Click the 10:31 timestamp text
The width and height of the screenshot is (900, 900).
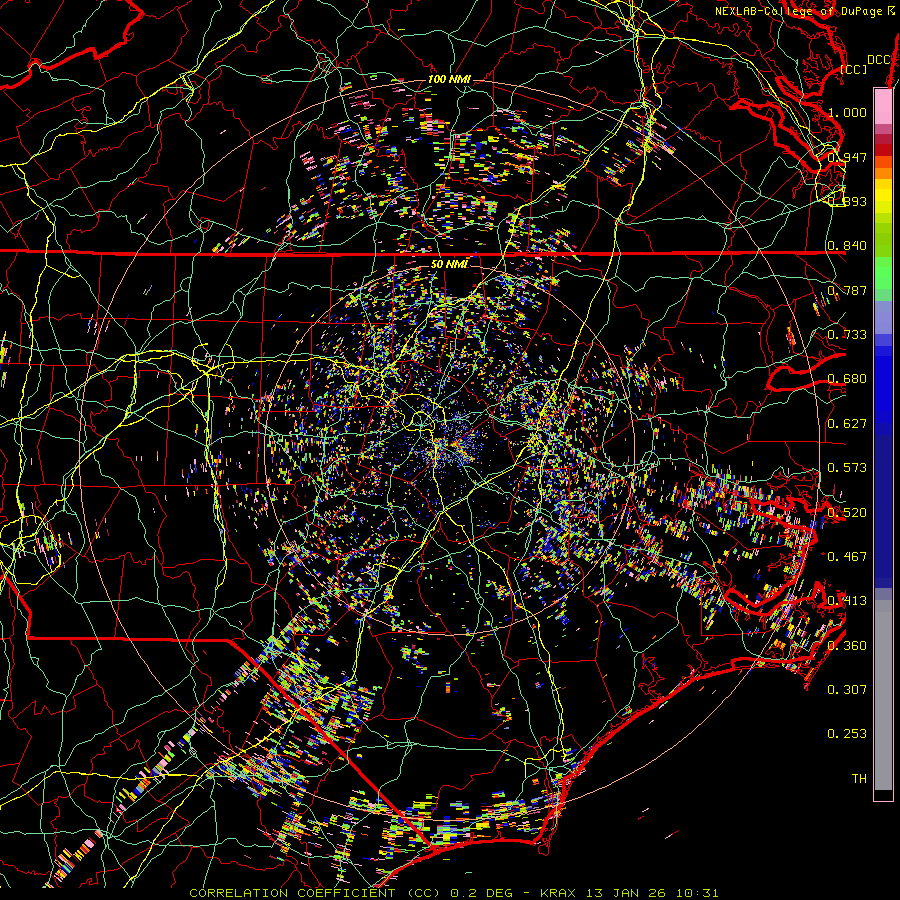695,893
